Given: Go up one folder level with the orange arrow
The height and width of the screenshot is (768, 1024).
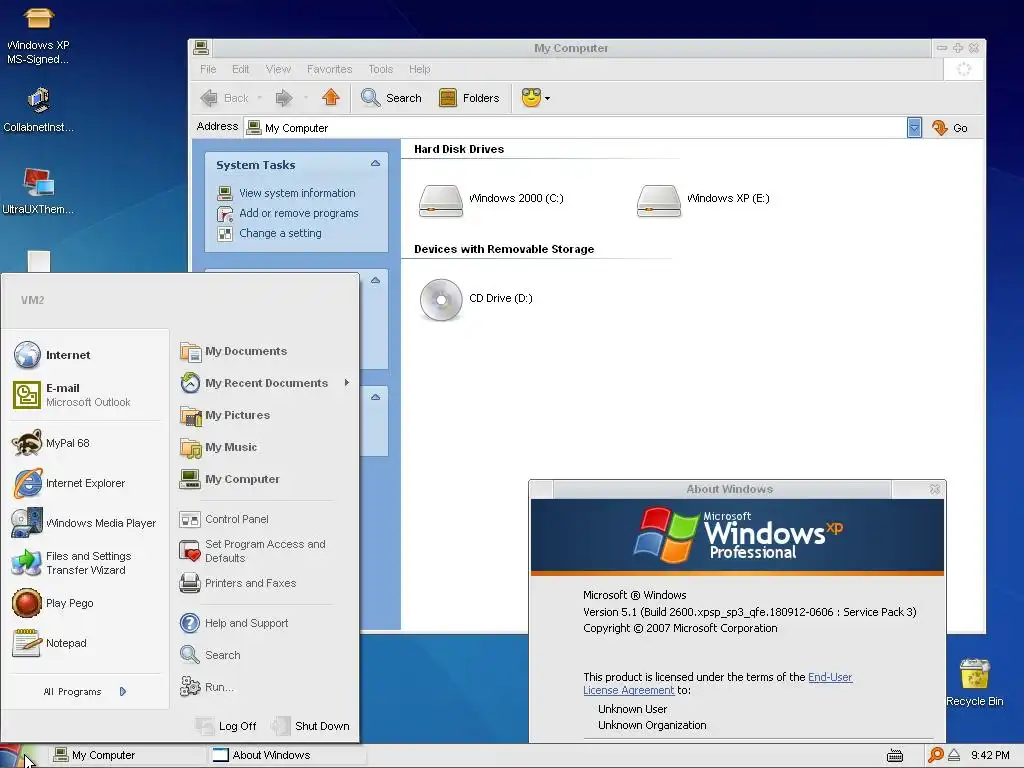Looking at the screenshot, I should tap(330, 97).
